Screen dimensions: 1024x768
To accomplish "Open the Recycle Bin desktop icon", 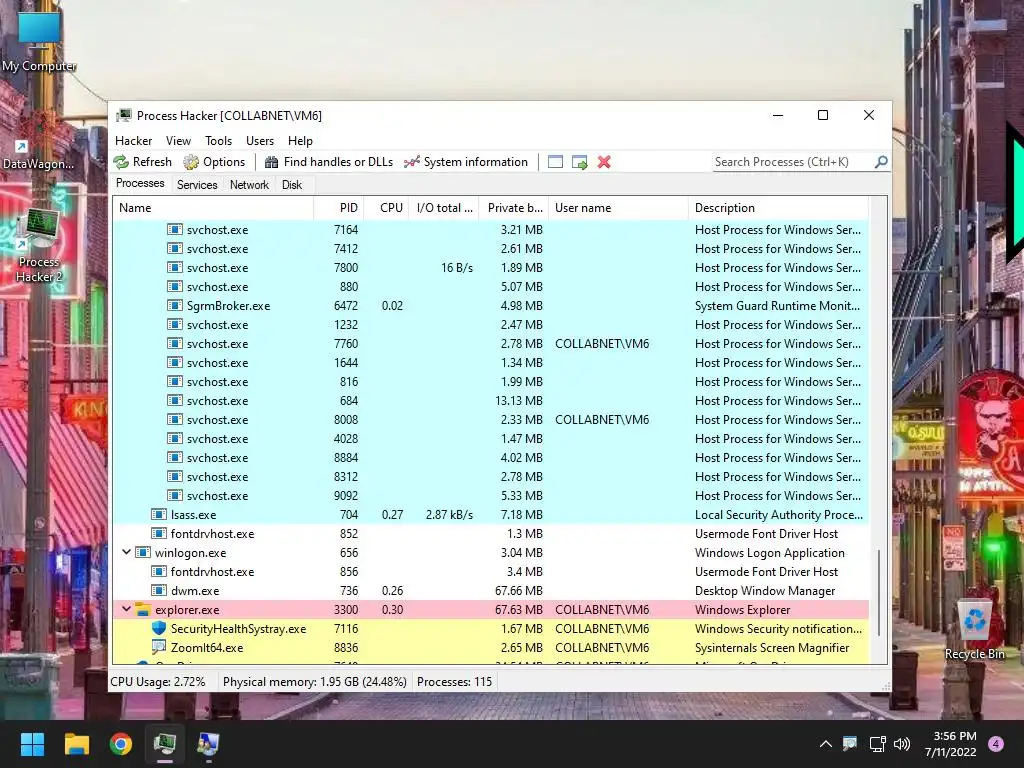I will click(974, 630).
